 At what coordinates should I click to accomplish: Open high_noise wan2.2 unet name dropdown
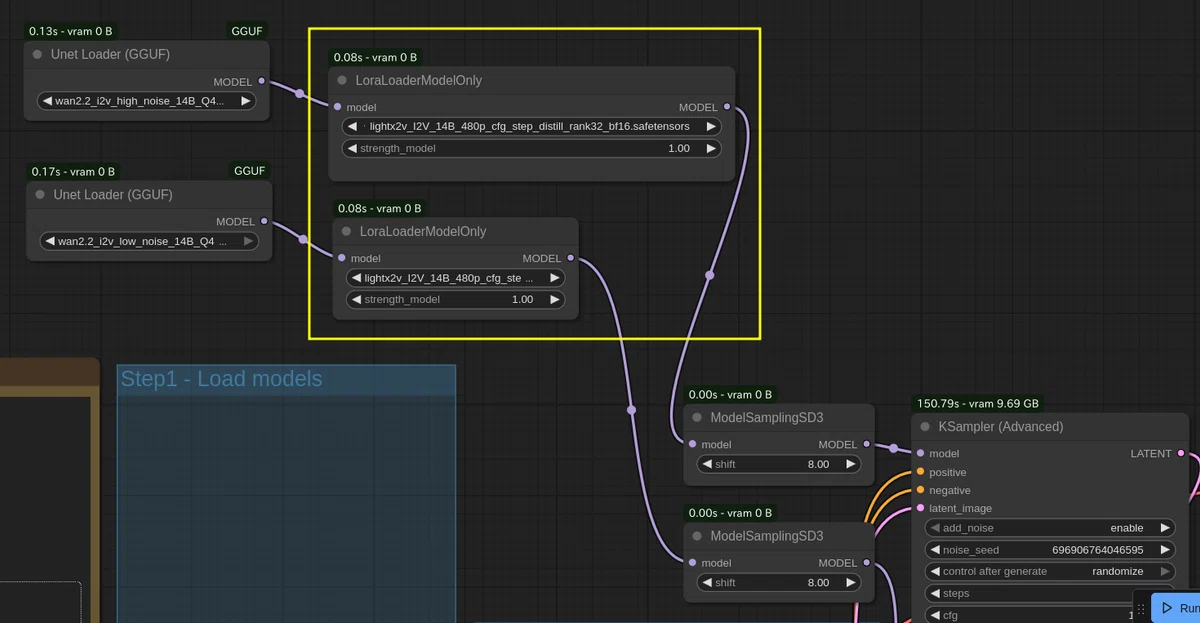[x=146, y=101]
